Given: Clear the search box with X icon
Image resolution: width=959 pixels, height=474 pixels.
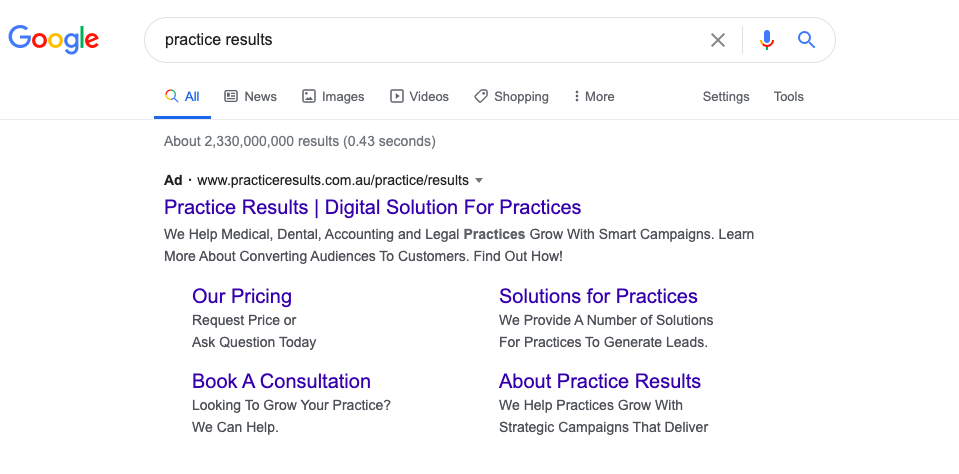Looking at the screenshot, I should [718, 40].
